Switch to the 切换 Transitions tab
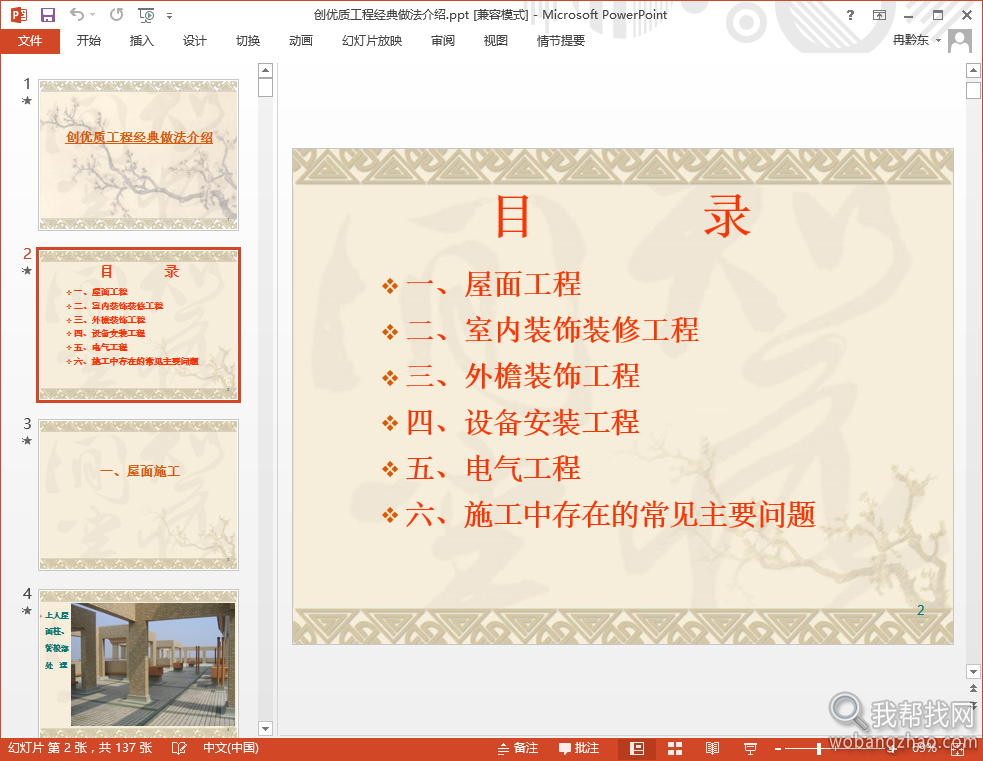 248,41
